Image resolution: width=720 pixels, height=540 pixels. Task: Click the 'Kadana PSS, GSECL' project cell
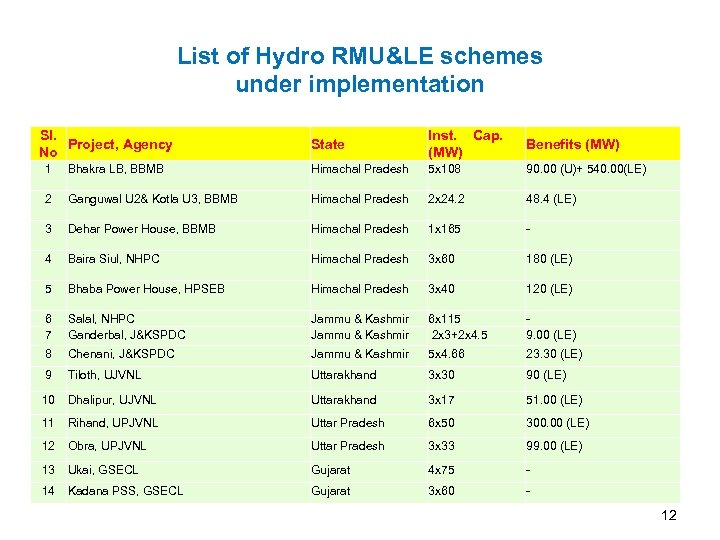pos(125,491)
